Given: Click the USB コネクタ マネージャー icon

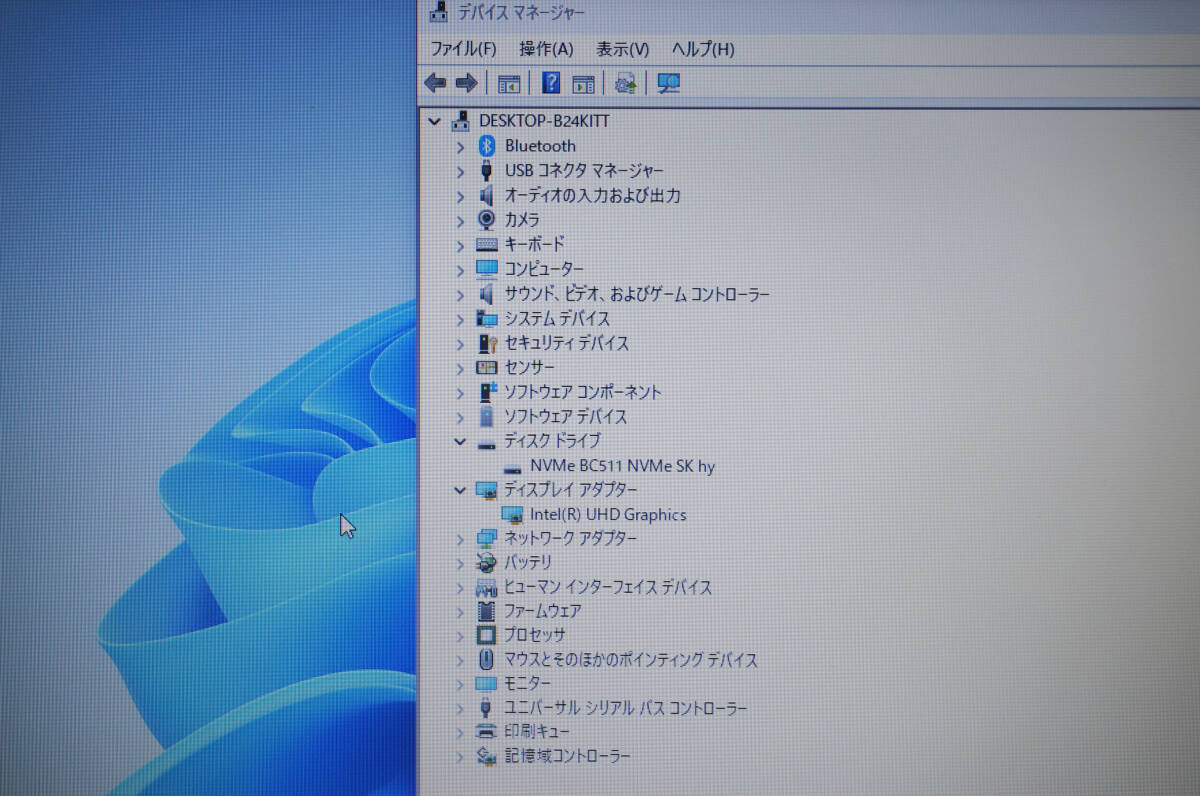Looking at the screenshot, I should tap(487, 171).
